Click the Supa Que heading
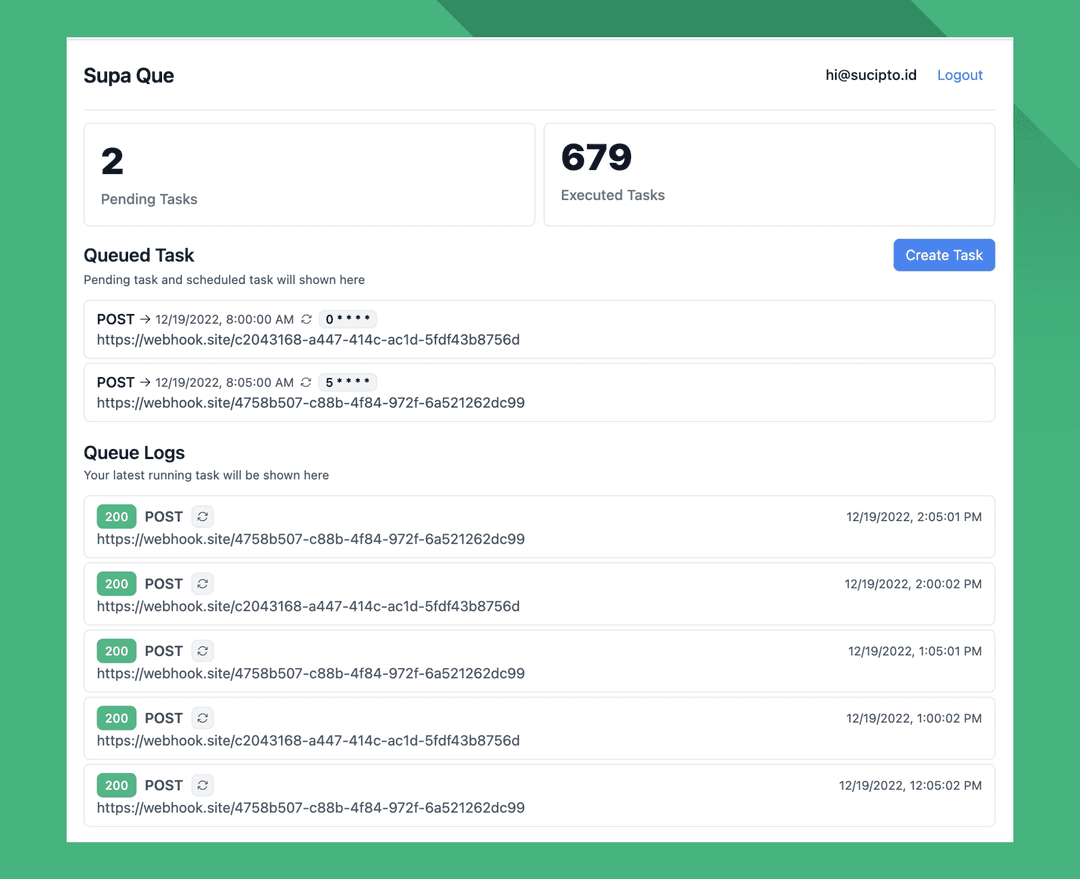The image size is (1080, 879). coord(128,75)
